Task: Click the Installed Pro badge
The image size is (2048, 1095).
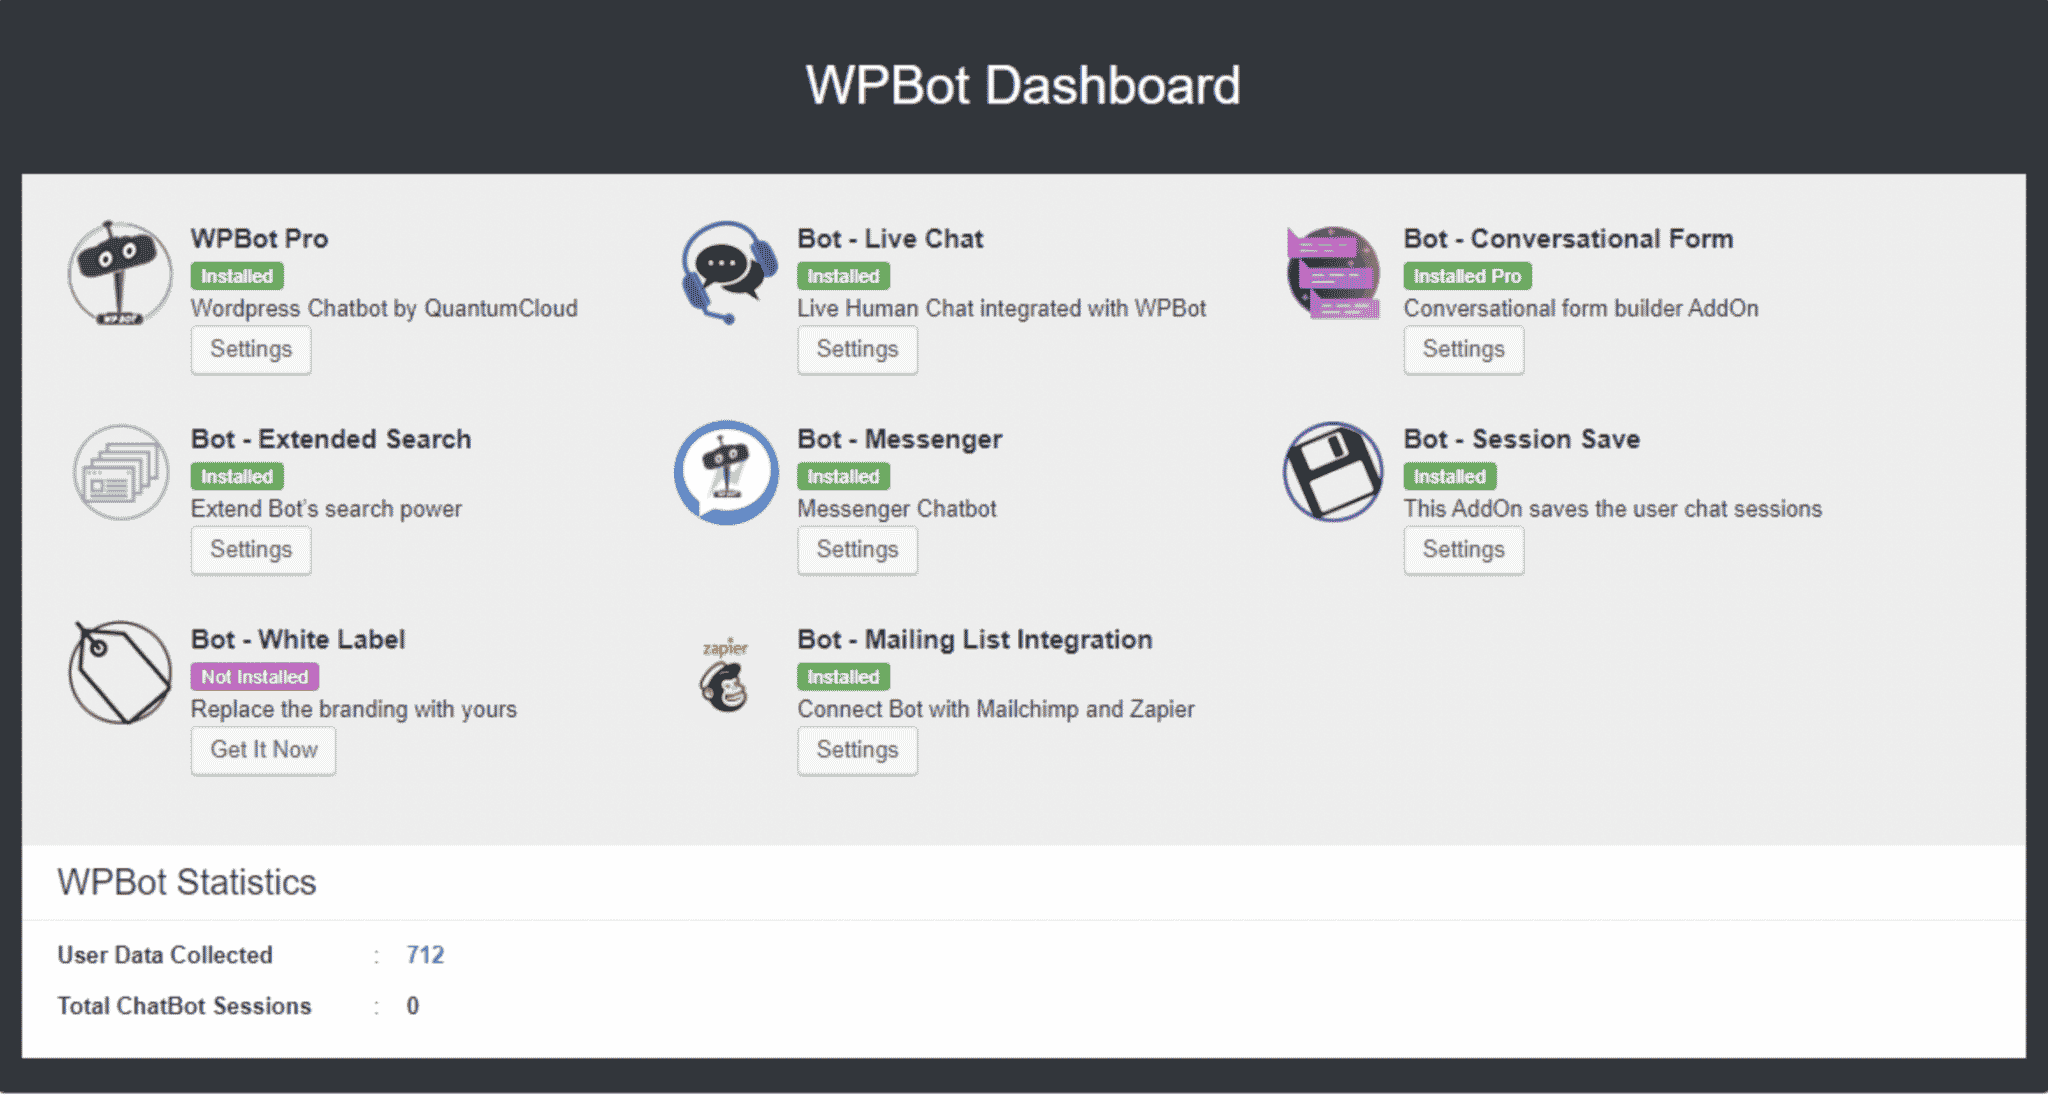Action: [1466, 276]
